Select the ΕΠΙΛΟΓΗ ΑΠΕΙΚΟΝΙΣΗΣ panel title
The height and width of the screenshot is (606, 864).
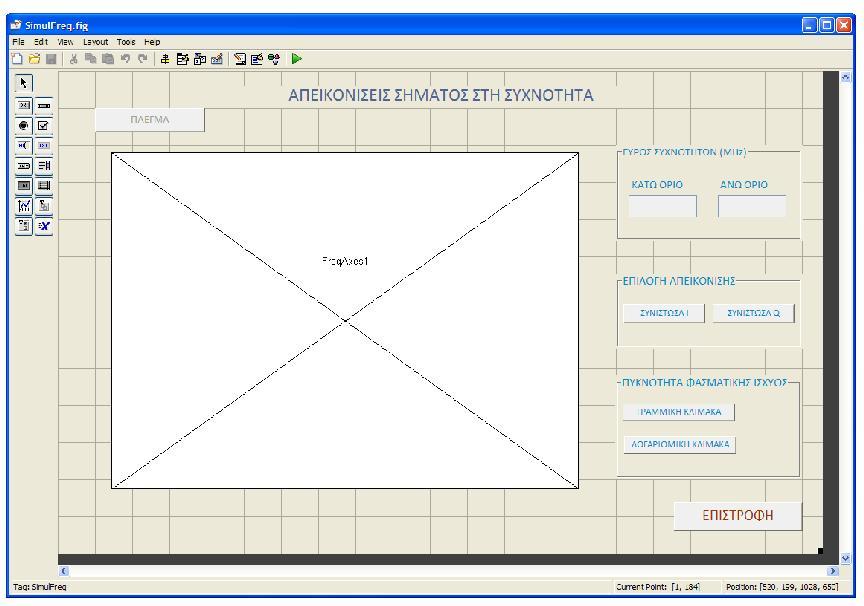coord(679,281)
